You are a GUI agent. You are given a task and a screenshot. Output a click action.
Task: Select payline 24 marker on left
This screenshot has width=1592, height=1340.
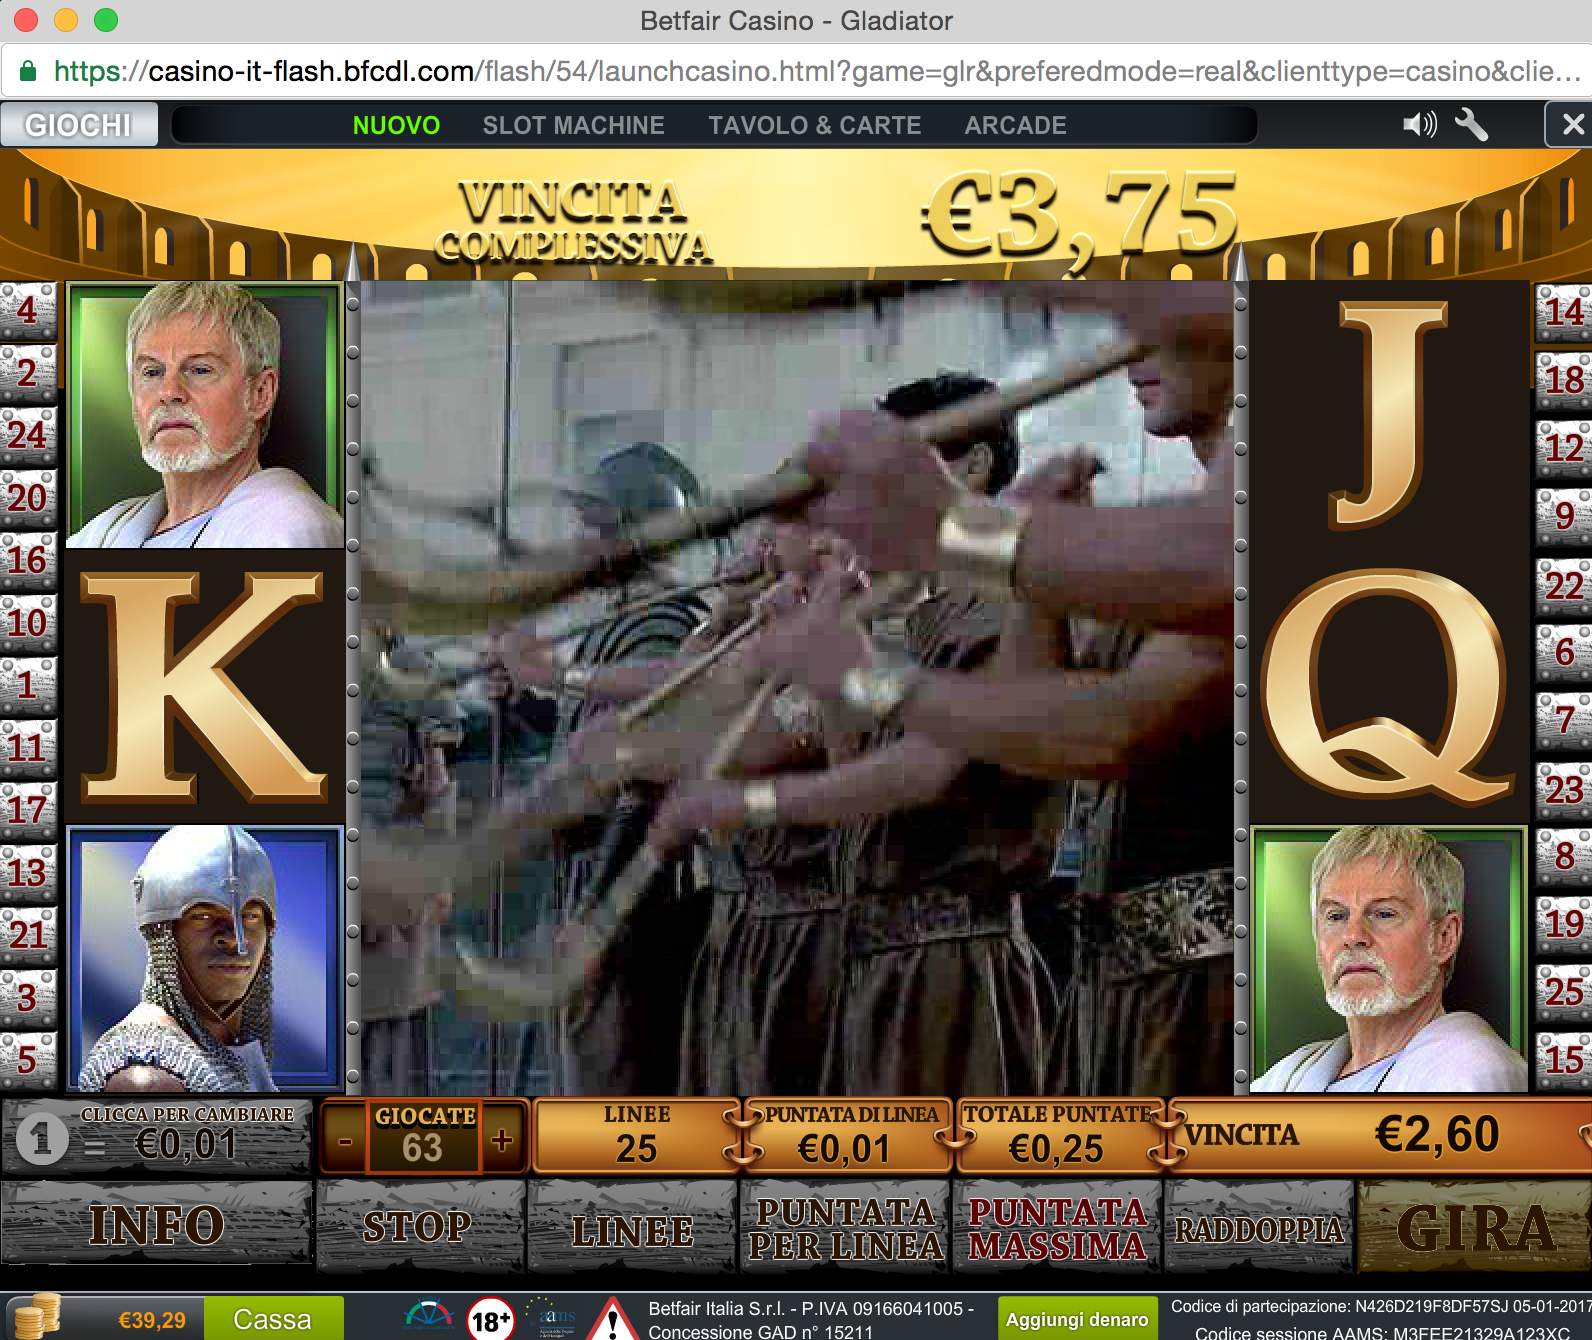[28, 435]
